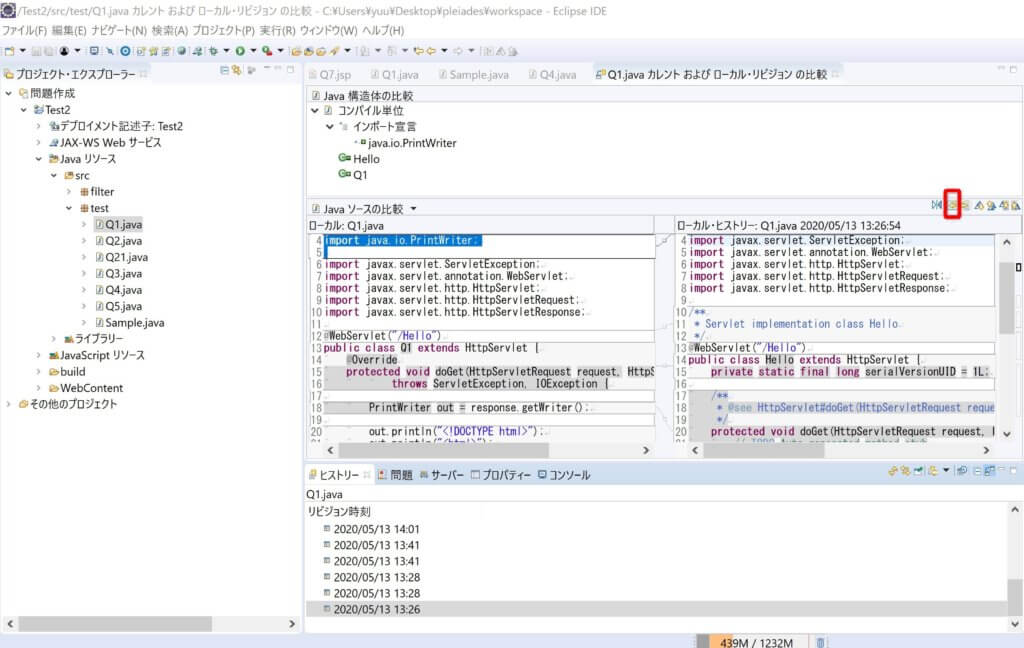The height and width of the screenshot is (648, 1024).
Task: Click the Save icon in main toolbar
Action: [x=36, y=51]
